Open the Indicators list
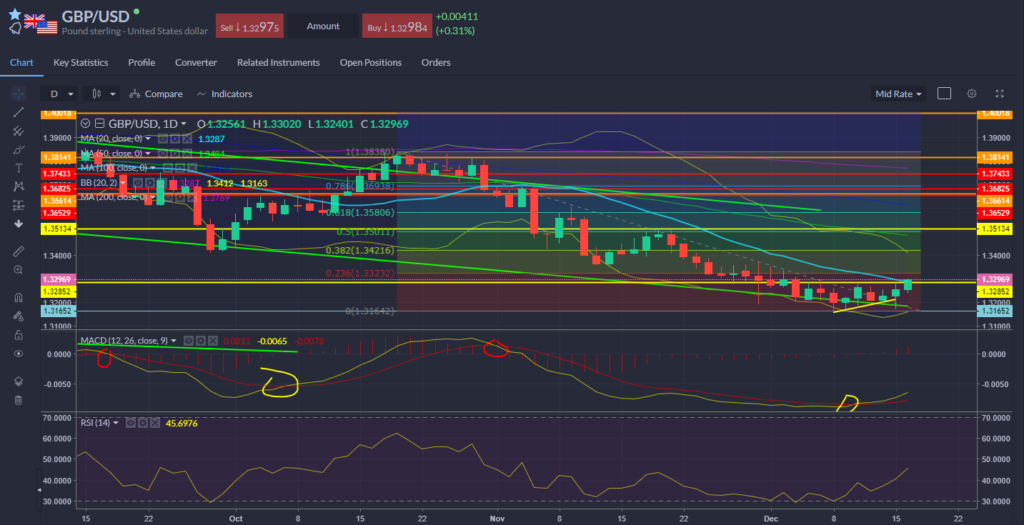 [x=224, y=94]
